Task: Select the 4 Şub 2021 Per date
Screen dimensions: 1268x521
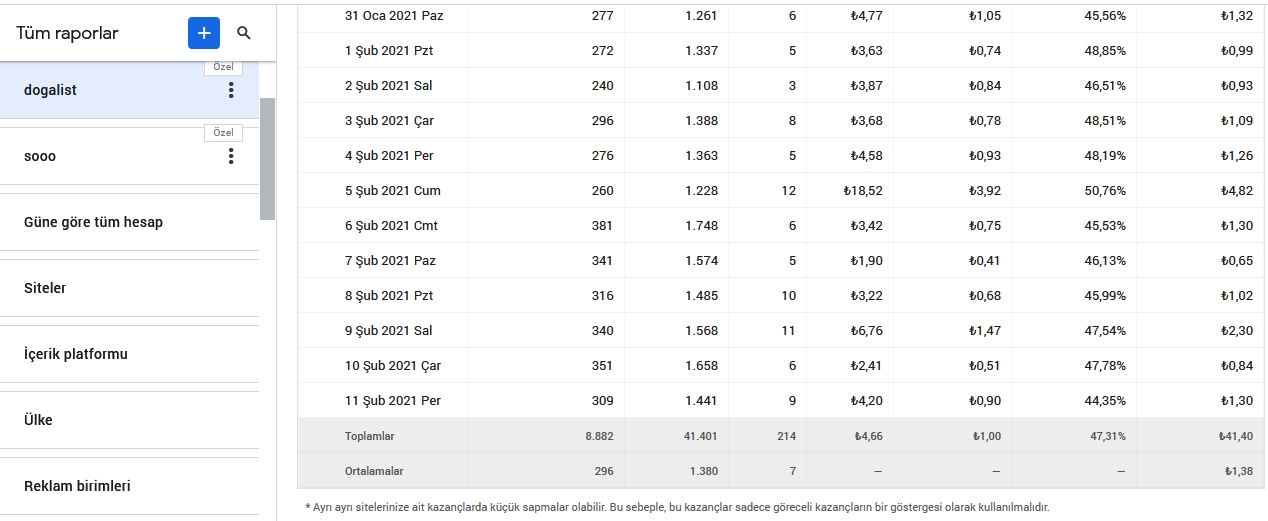Action: (389, 156)
